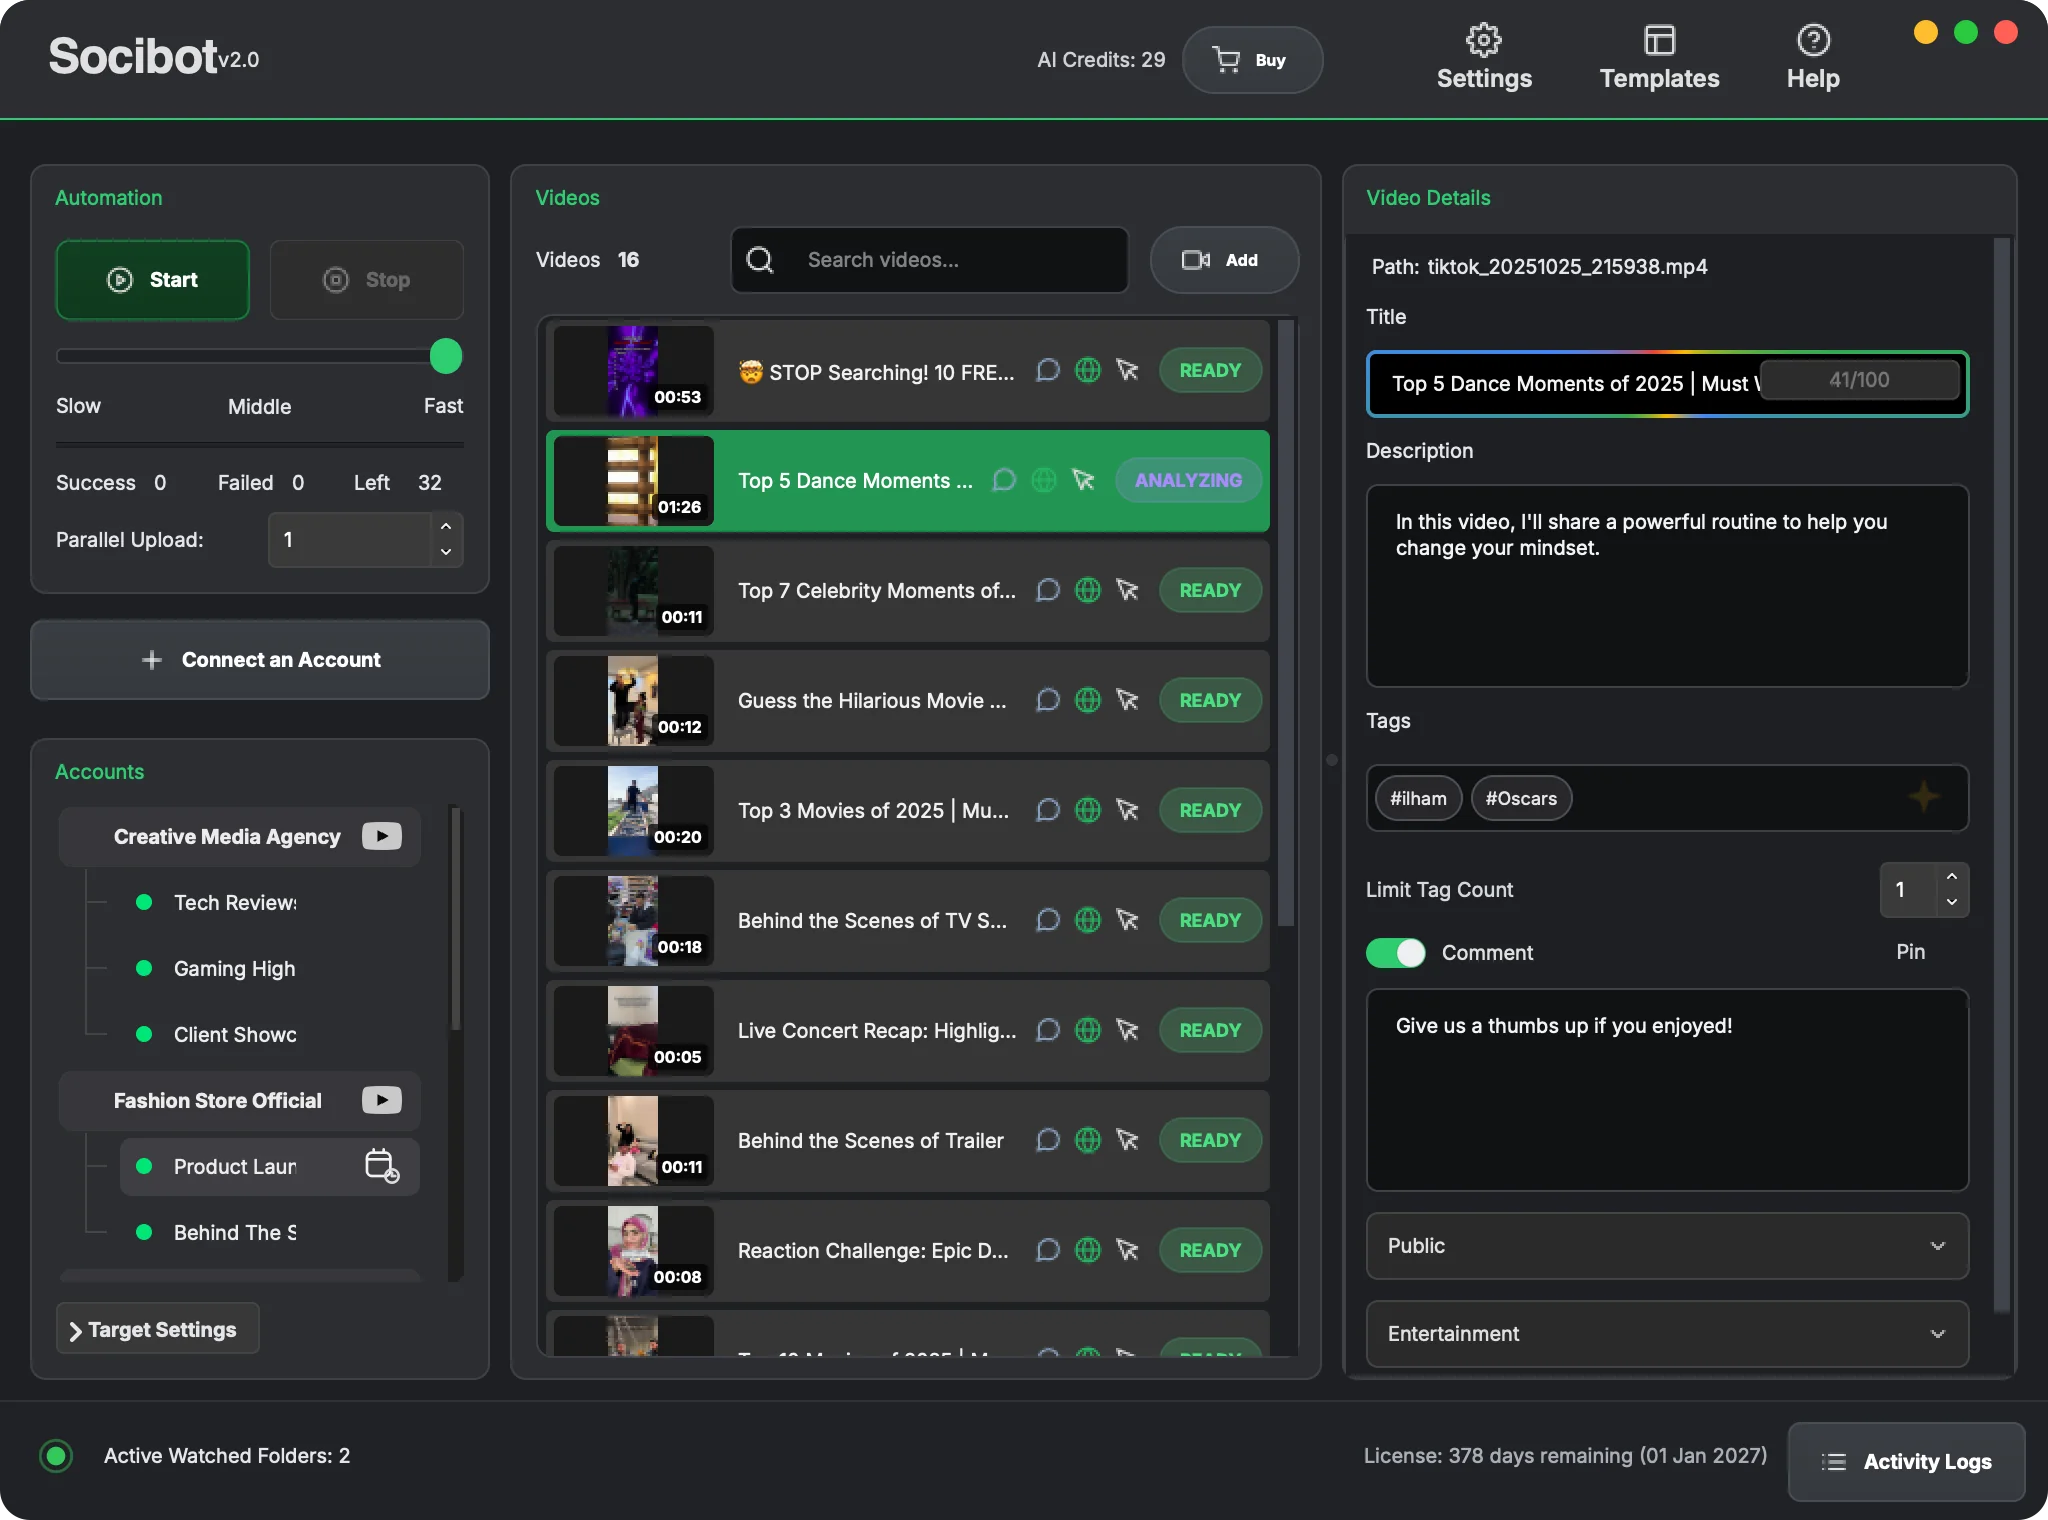
Task: Toggle the Comment switch in Video Details
Action: 1395,953
